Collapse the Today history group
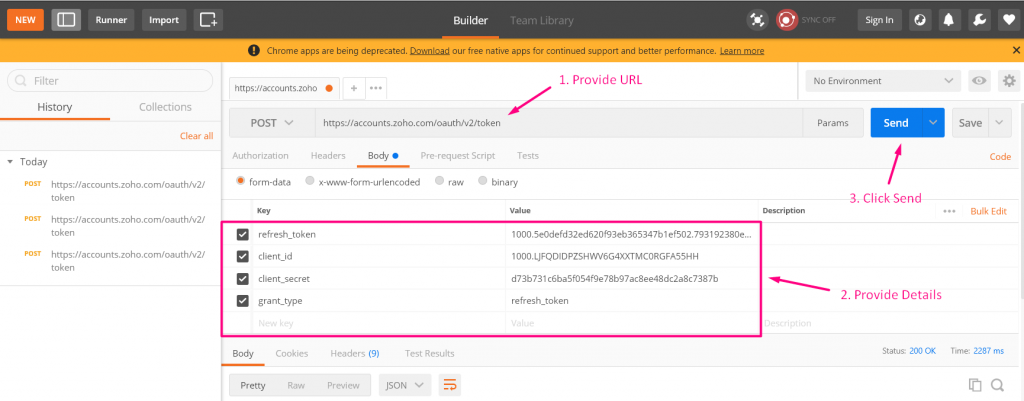Viewport: 1024px width, 401px height. (10, 162)
